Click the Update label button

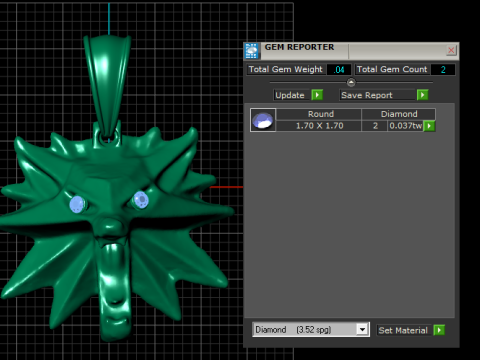click(292, 95)
